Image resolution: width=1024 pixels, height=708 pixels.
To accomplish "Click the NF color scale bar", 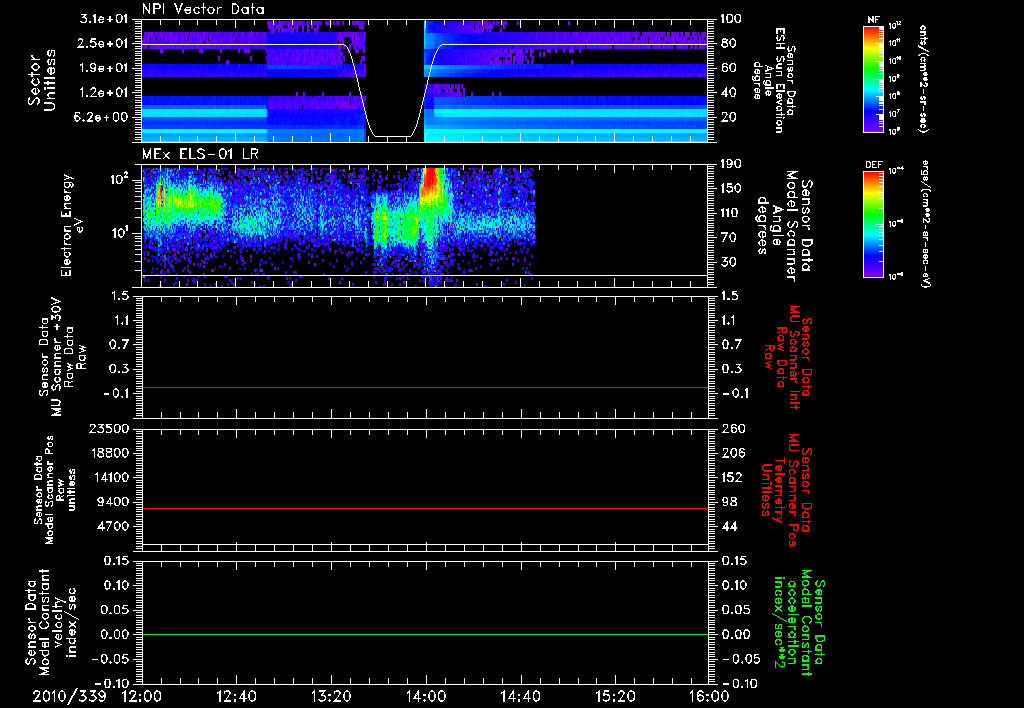I will (873, 79).
